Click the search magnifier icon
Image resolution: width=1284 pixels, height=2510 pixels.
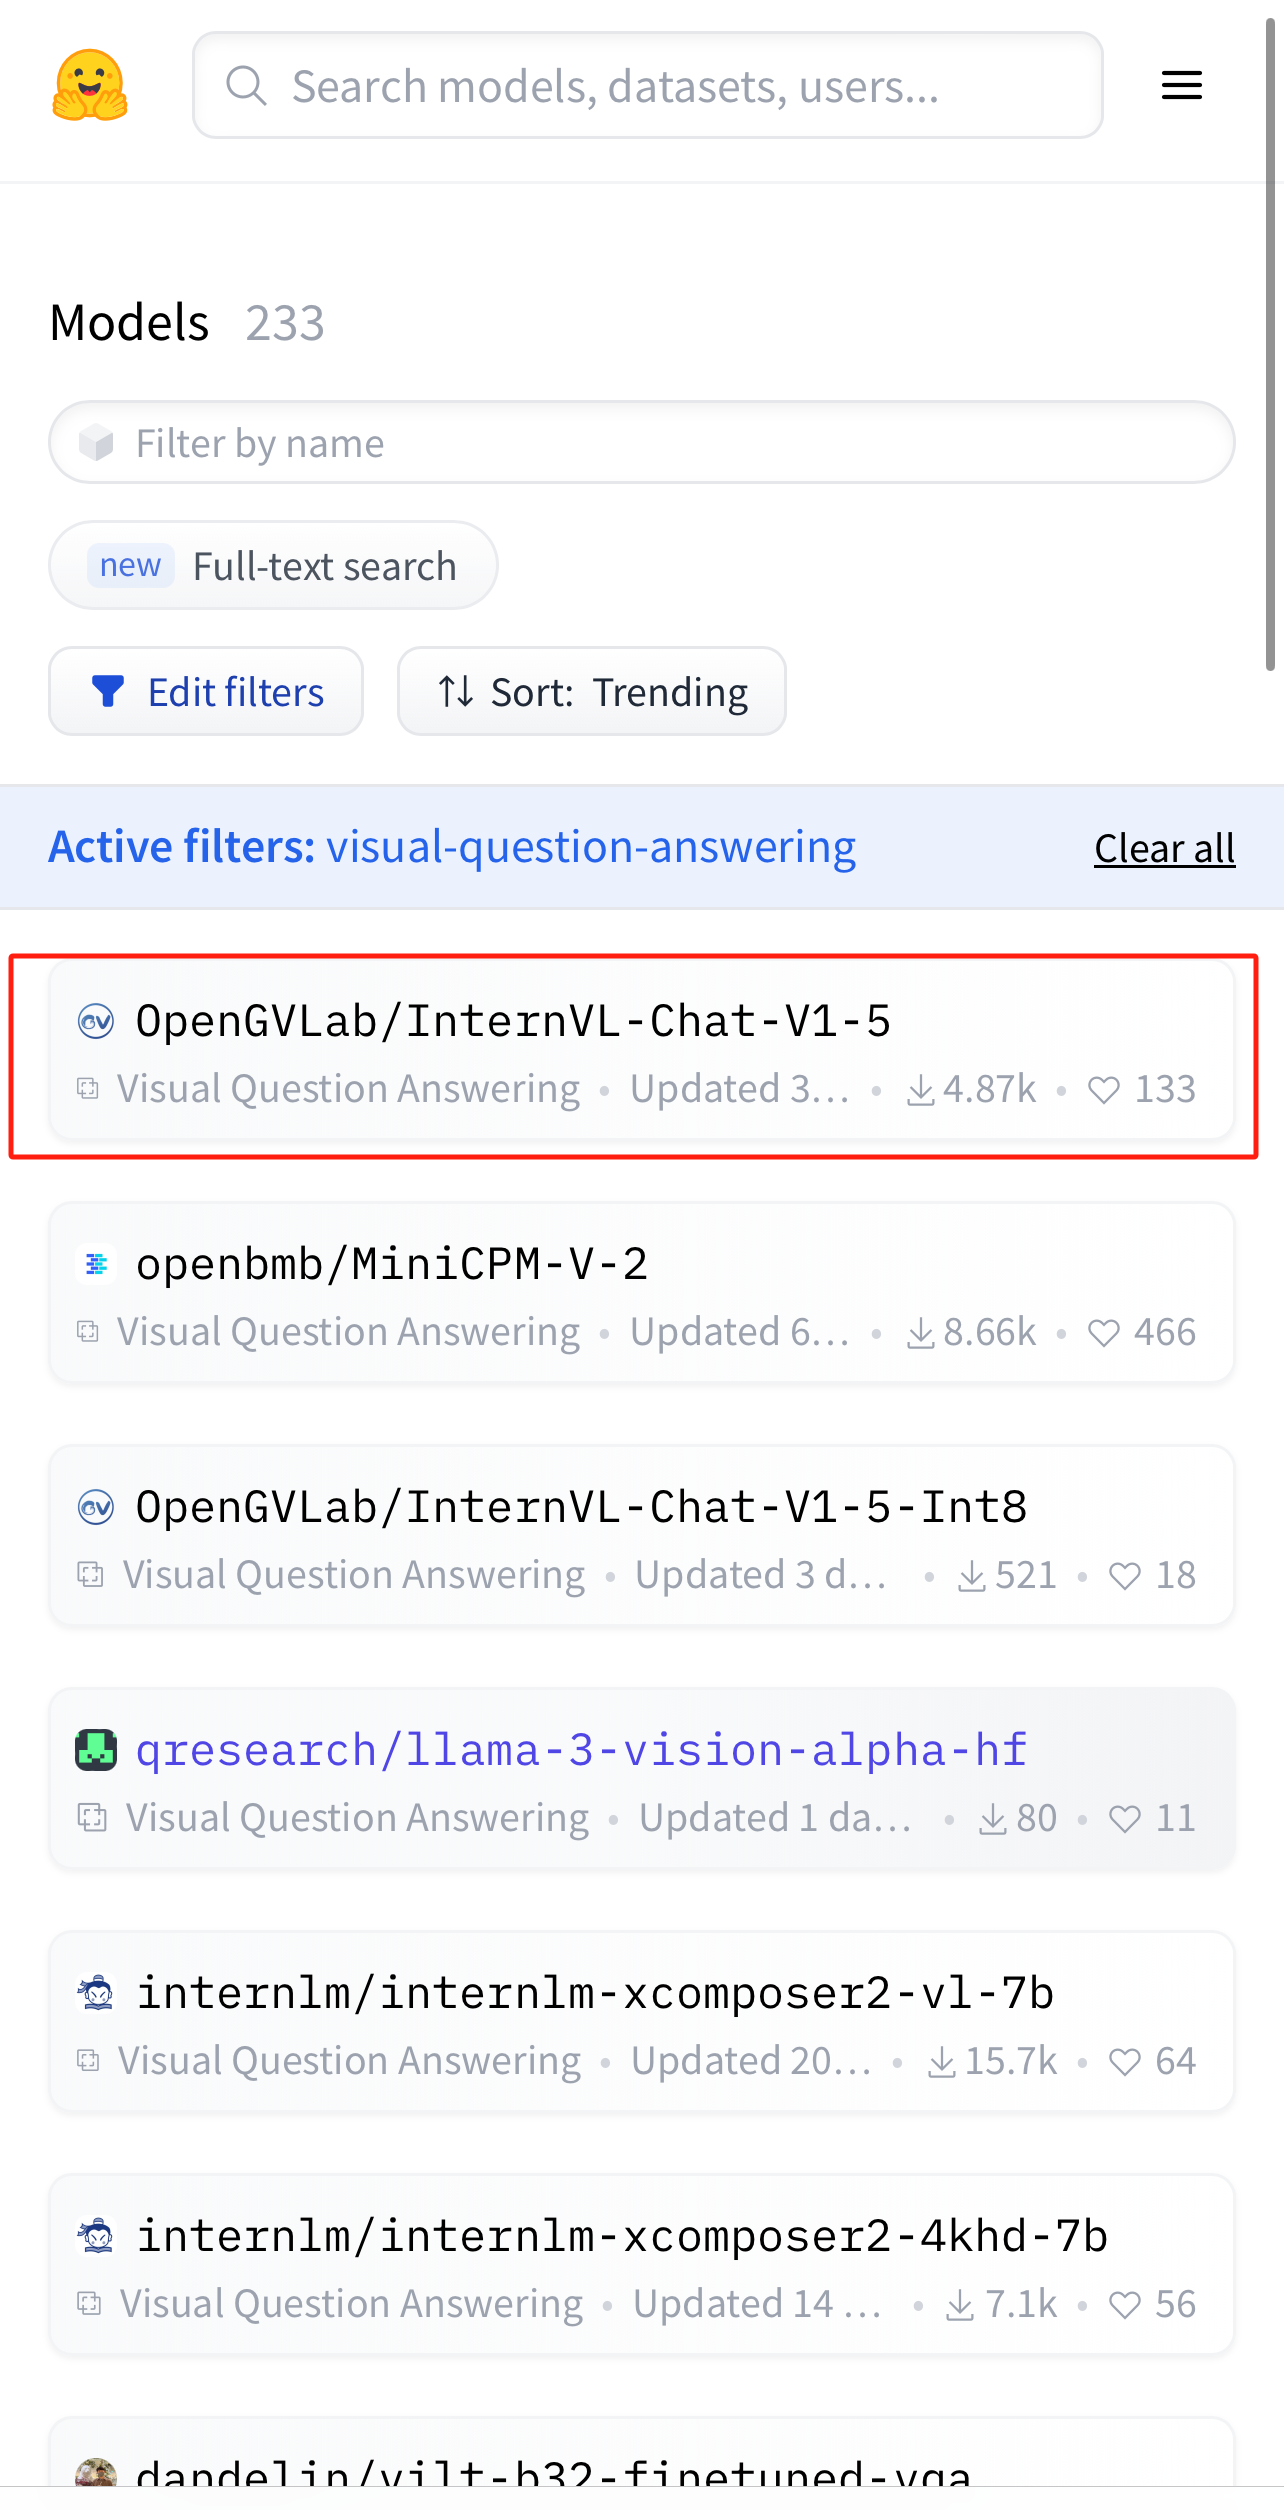pos(246,86)
